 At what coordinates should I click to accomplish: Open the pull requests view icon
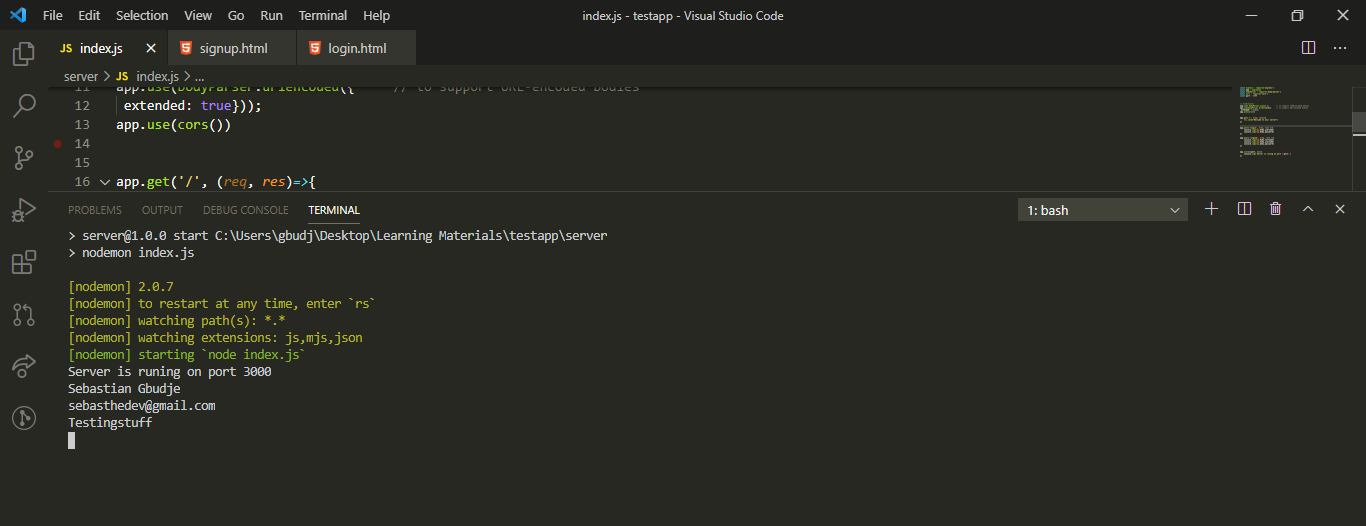click(x=23, y=314)
